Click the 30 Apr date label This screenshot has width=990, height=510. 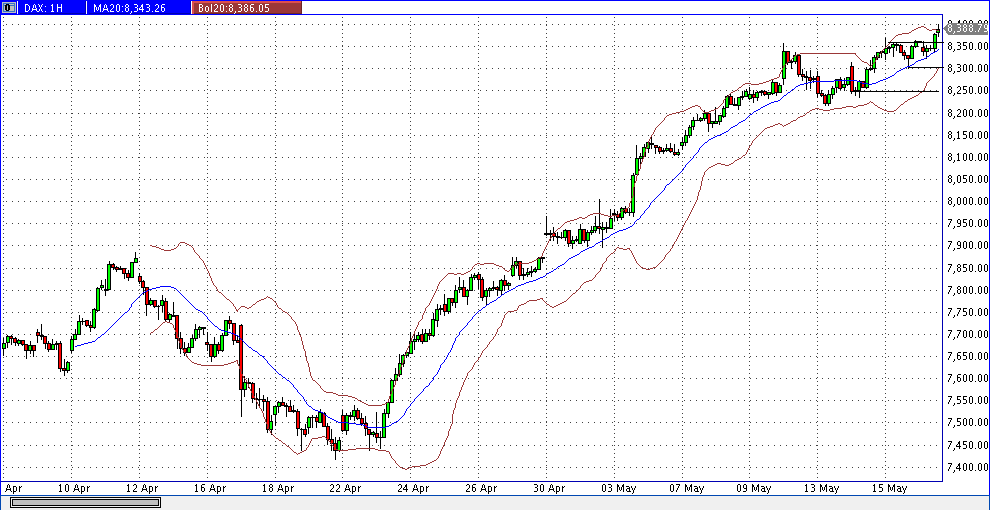coord(549,488)
